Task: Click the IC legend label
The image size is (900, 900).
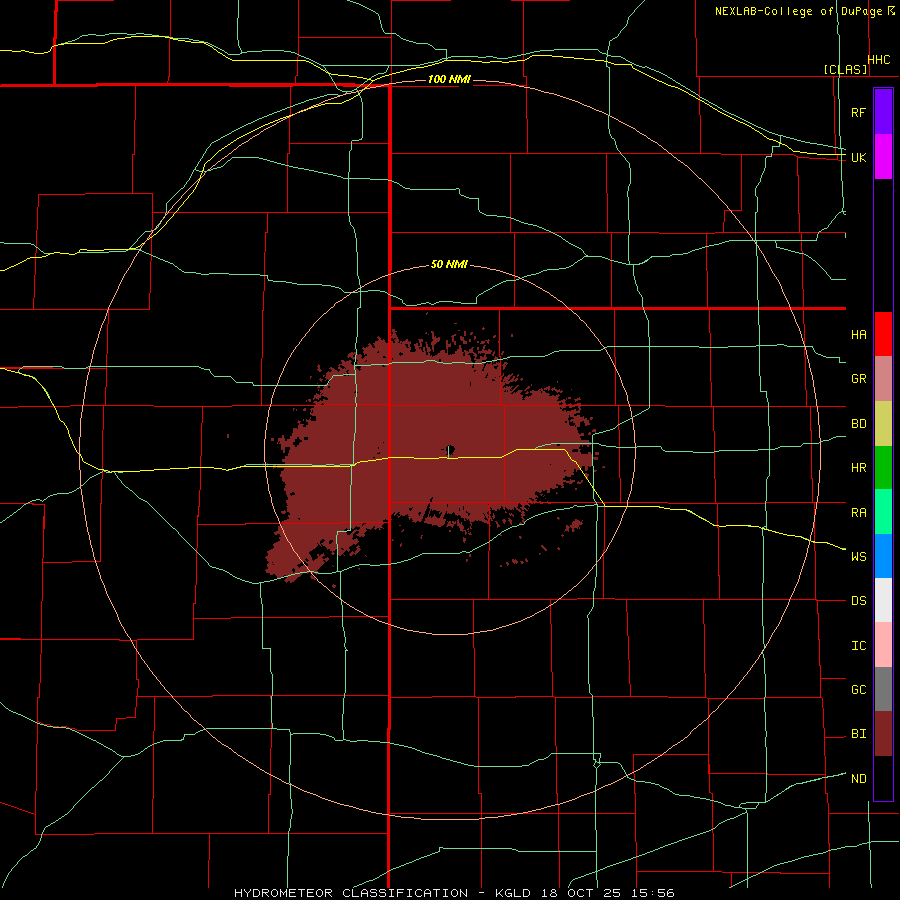Action: coord(858,646)
